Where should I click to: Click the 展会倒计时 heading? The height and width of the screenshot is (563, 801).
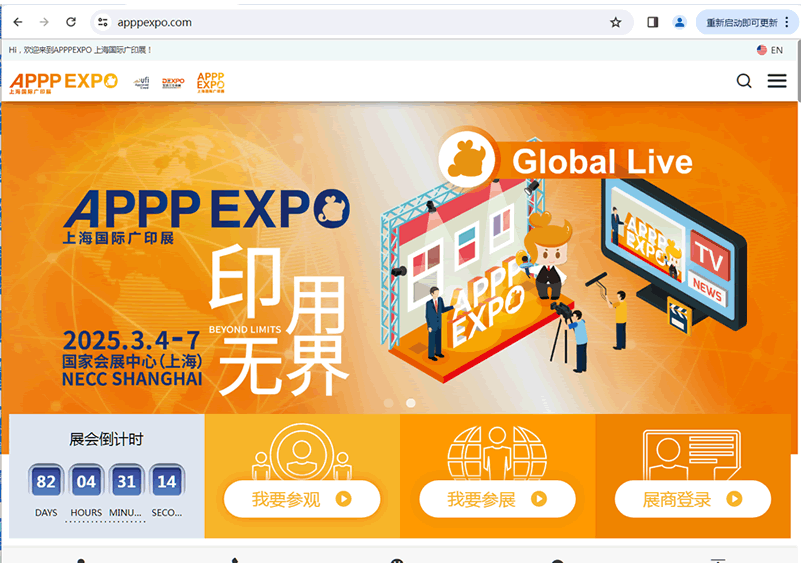click(x=106, y=439)
